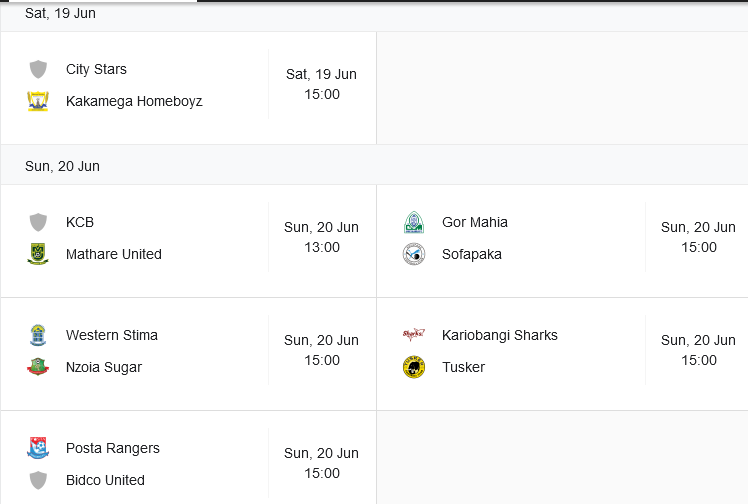Click the Posta Rangers team crest

click(38, 448)
